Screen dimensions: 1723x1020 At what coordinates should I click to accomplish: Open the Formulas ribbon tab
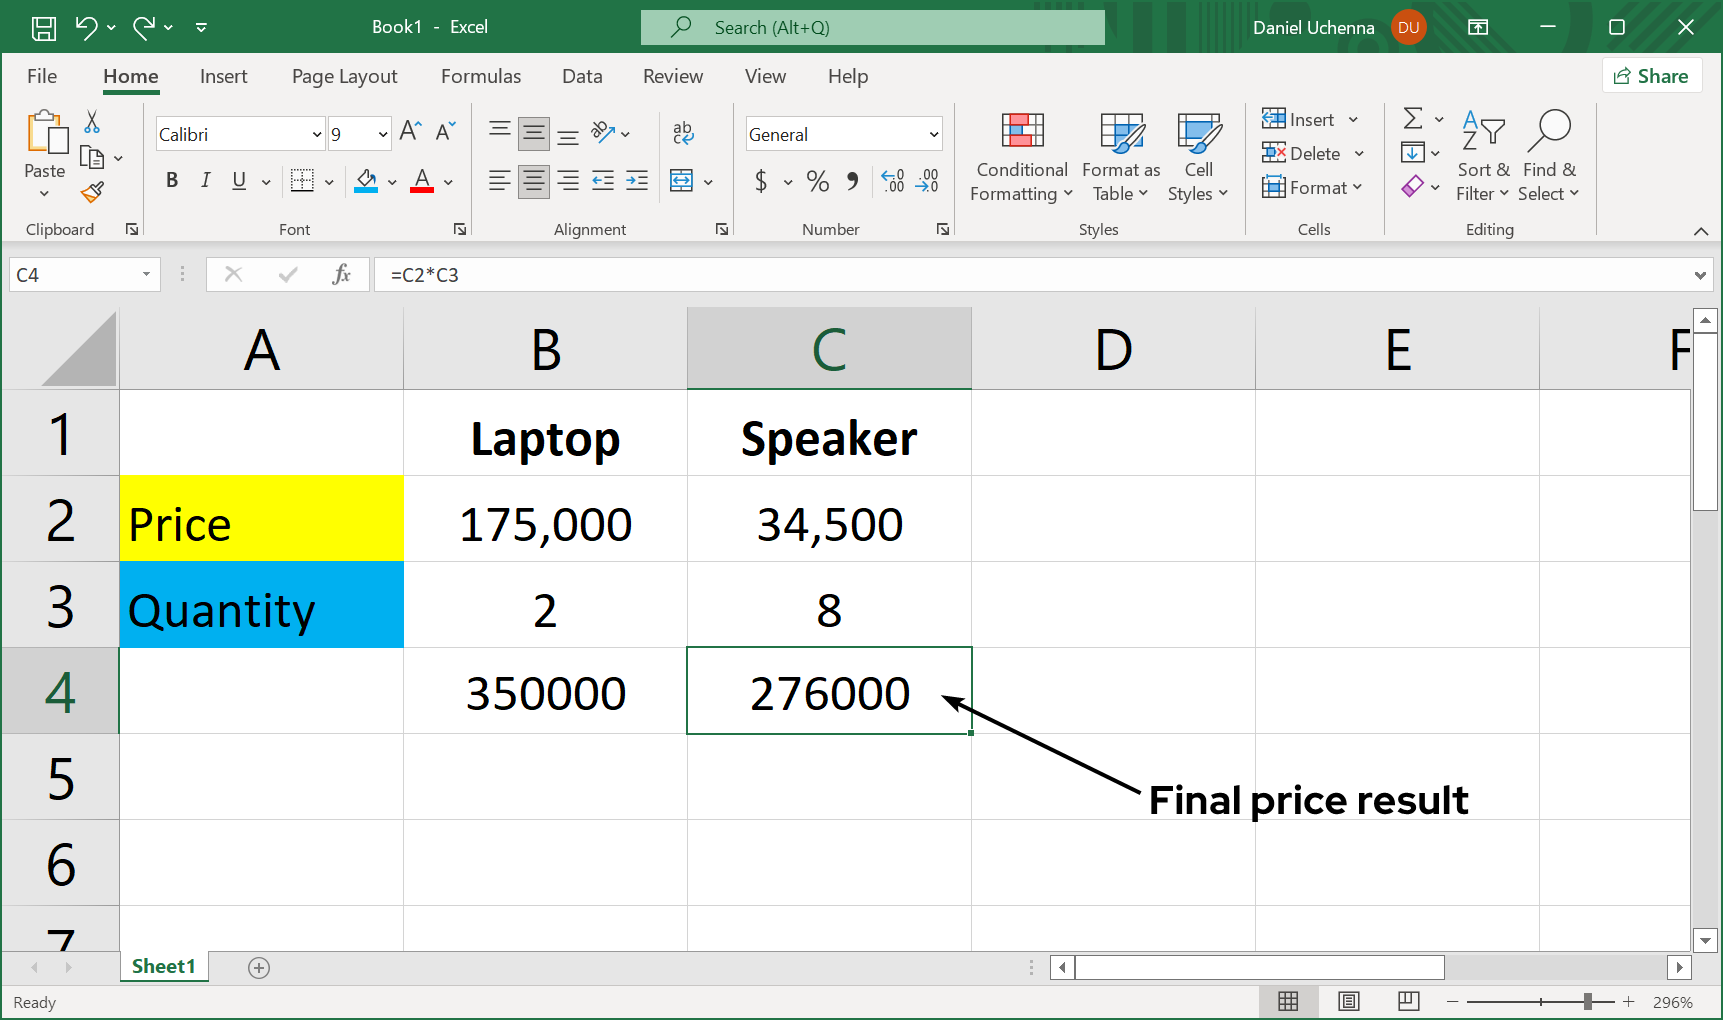click(x=480, y=76)
